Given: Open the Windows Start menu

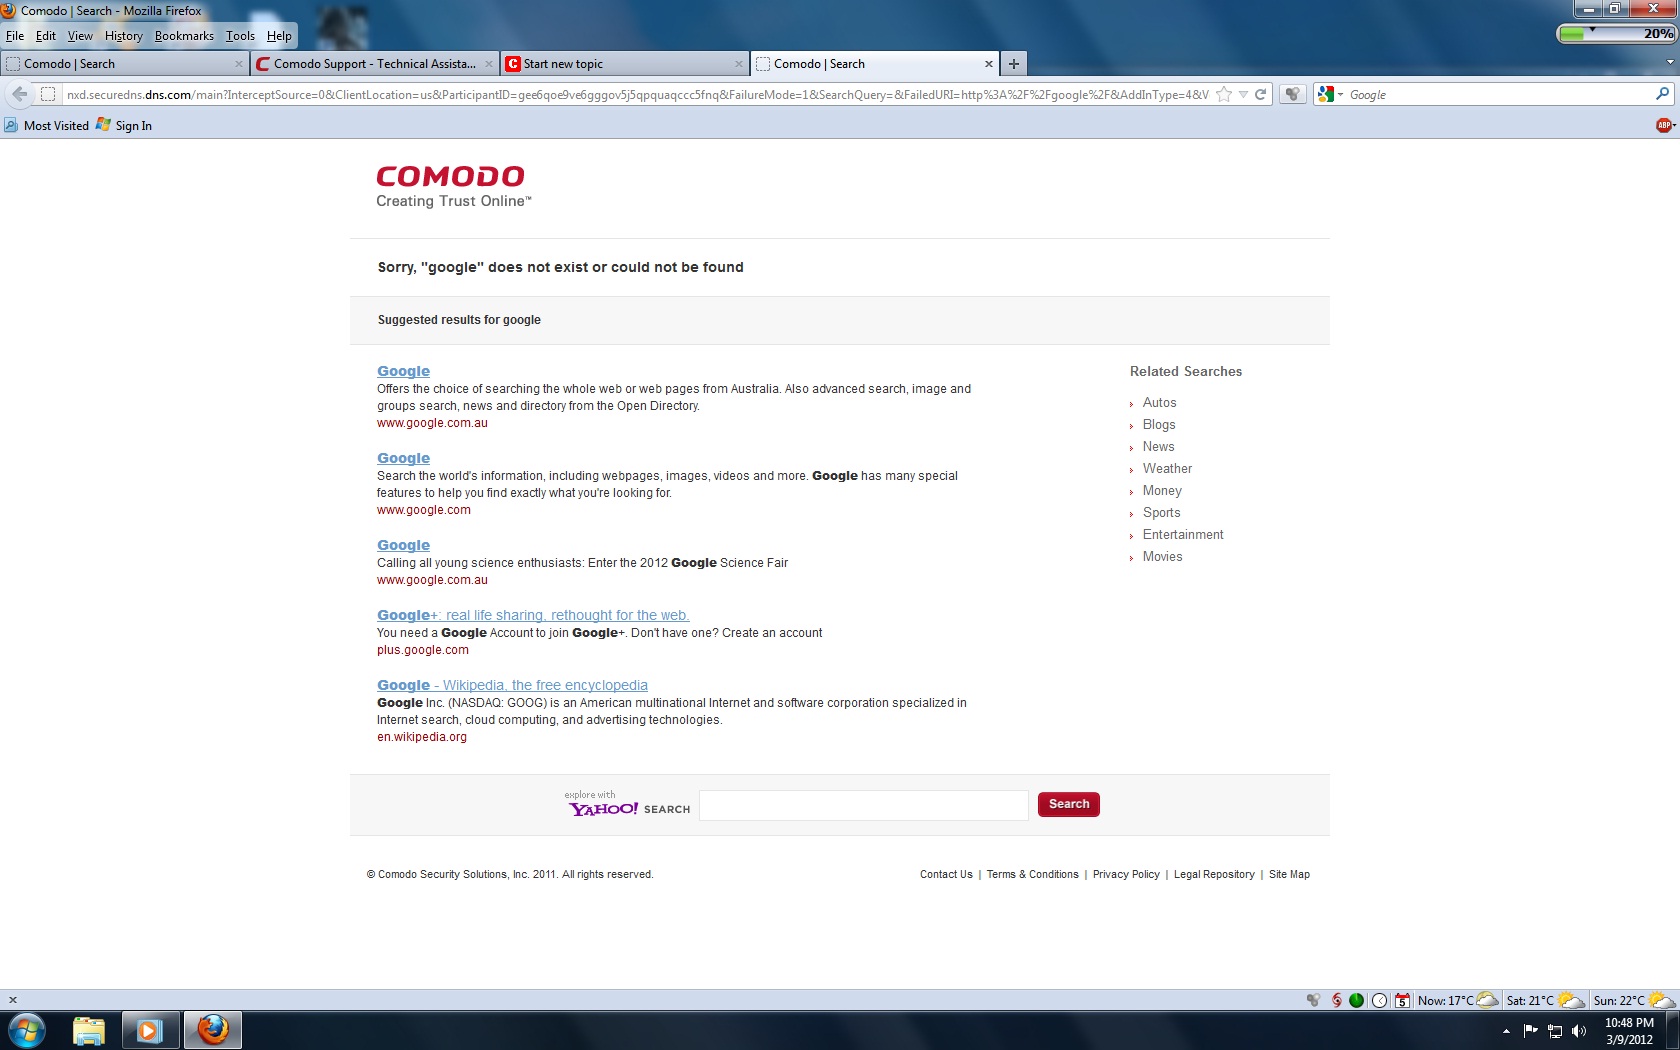Looking at the screenshot, I should tap(27, 1030).
